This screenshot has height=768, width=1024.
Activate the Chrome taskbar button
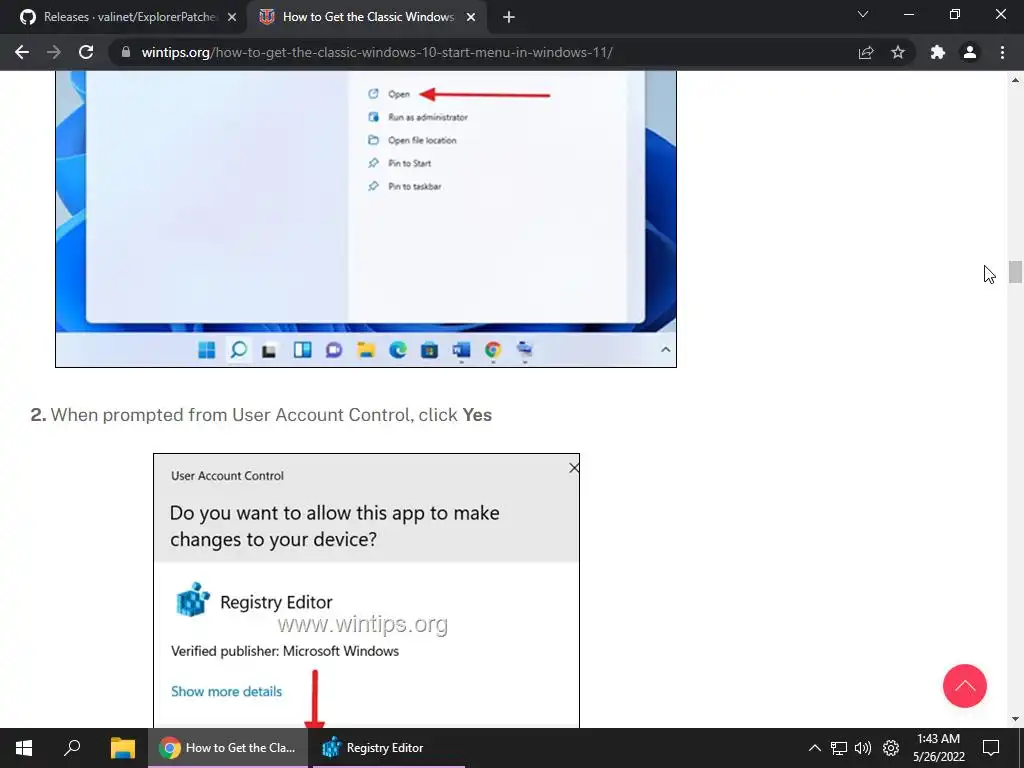[227, 748]
